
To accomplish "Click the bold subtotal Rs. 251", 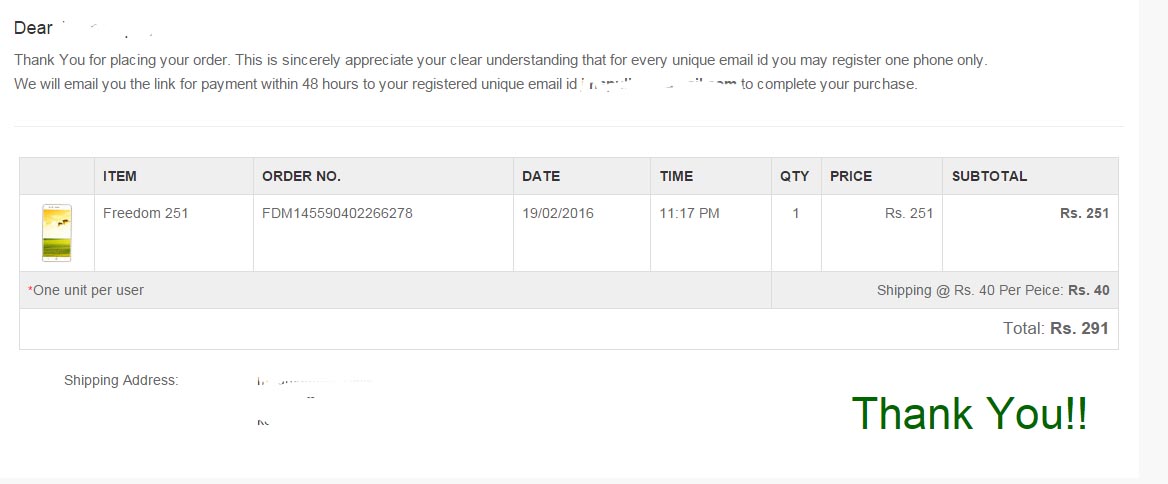I will tap(1084, 213).
